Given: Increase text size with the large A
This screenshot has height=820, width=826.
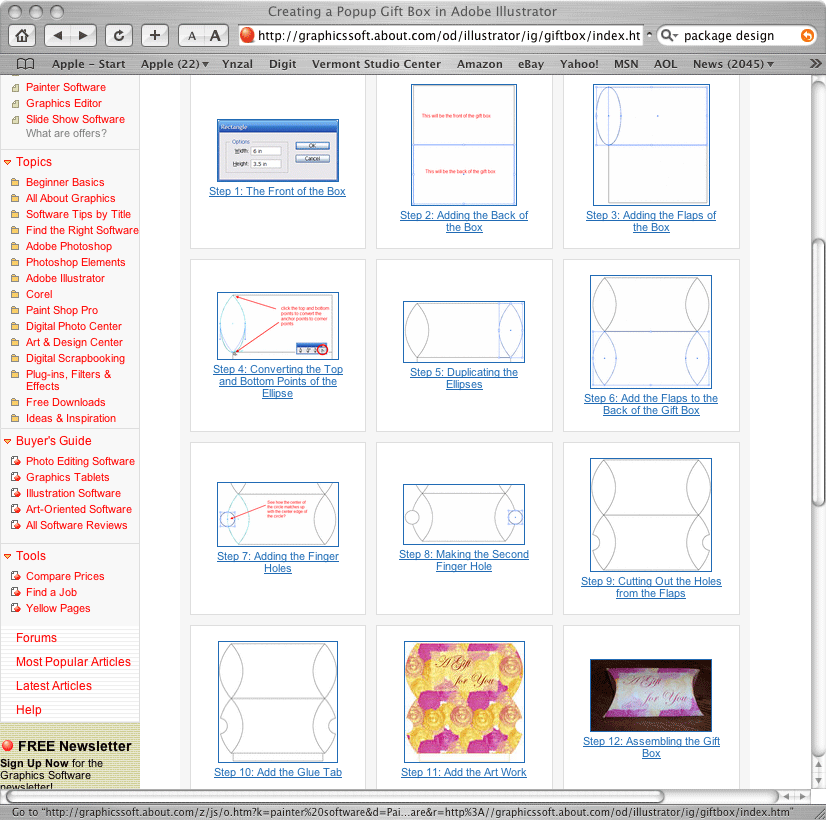Looking at the screenshot, I should point(215,36).
